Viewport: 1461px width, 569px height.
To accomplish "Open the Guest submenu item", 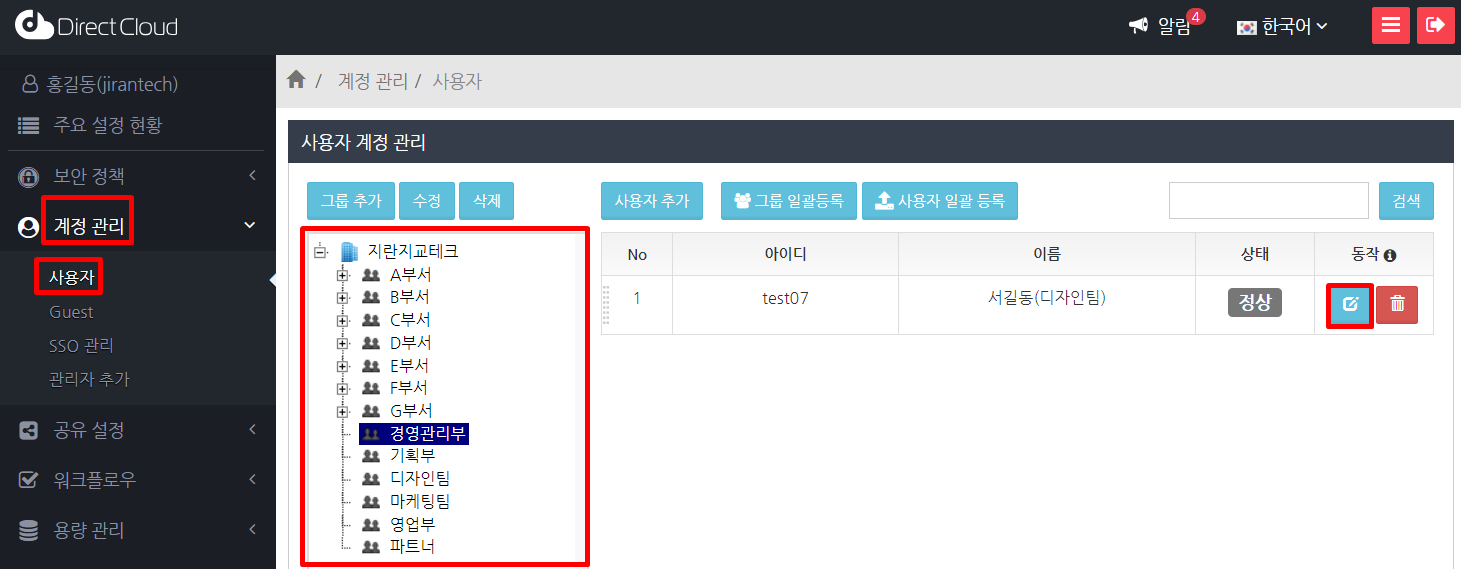I will 71,312.
